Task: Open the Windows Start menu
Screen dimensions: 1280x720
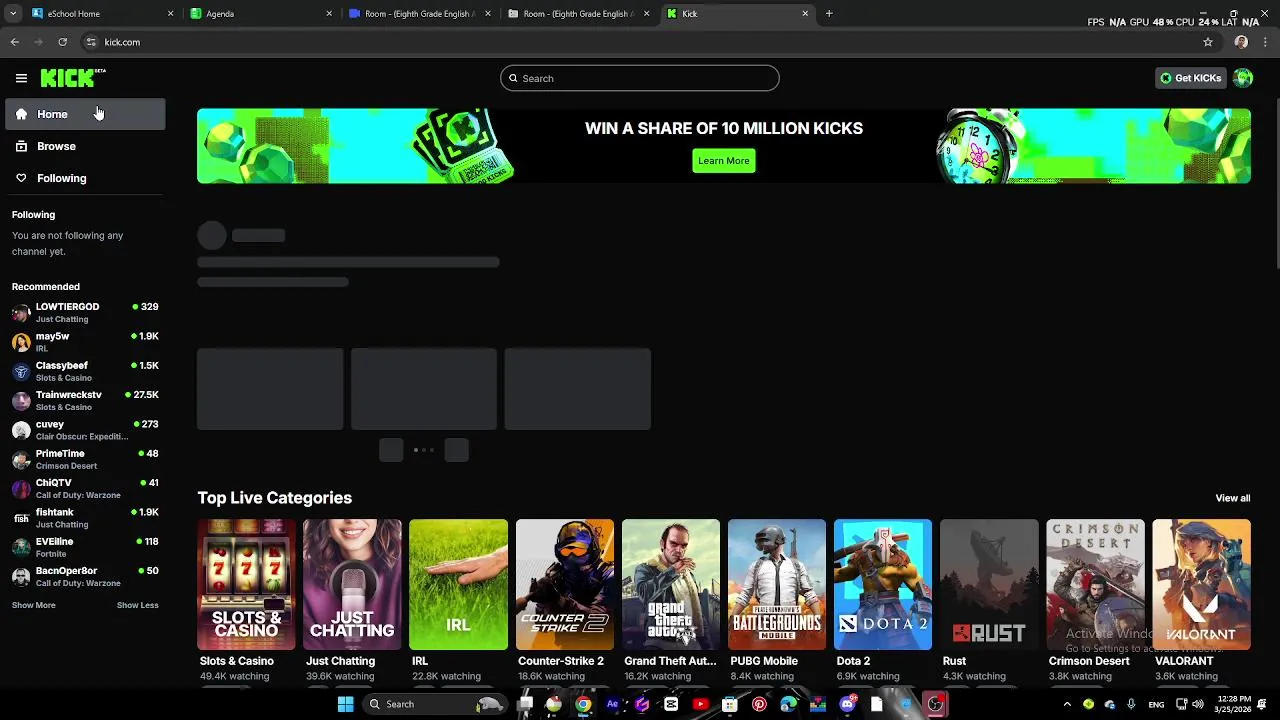Action: tap(345, 704)
